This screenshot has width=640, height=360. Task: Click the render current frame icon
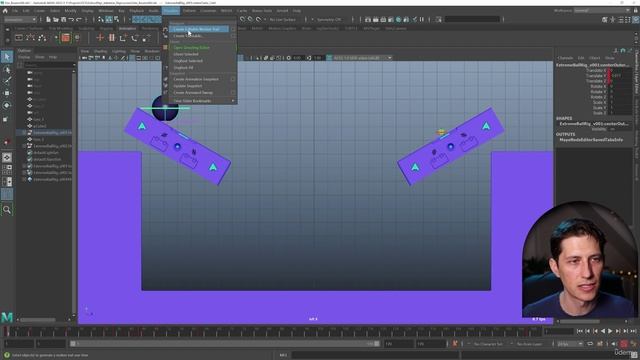pos(376,19)
